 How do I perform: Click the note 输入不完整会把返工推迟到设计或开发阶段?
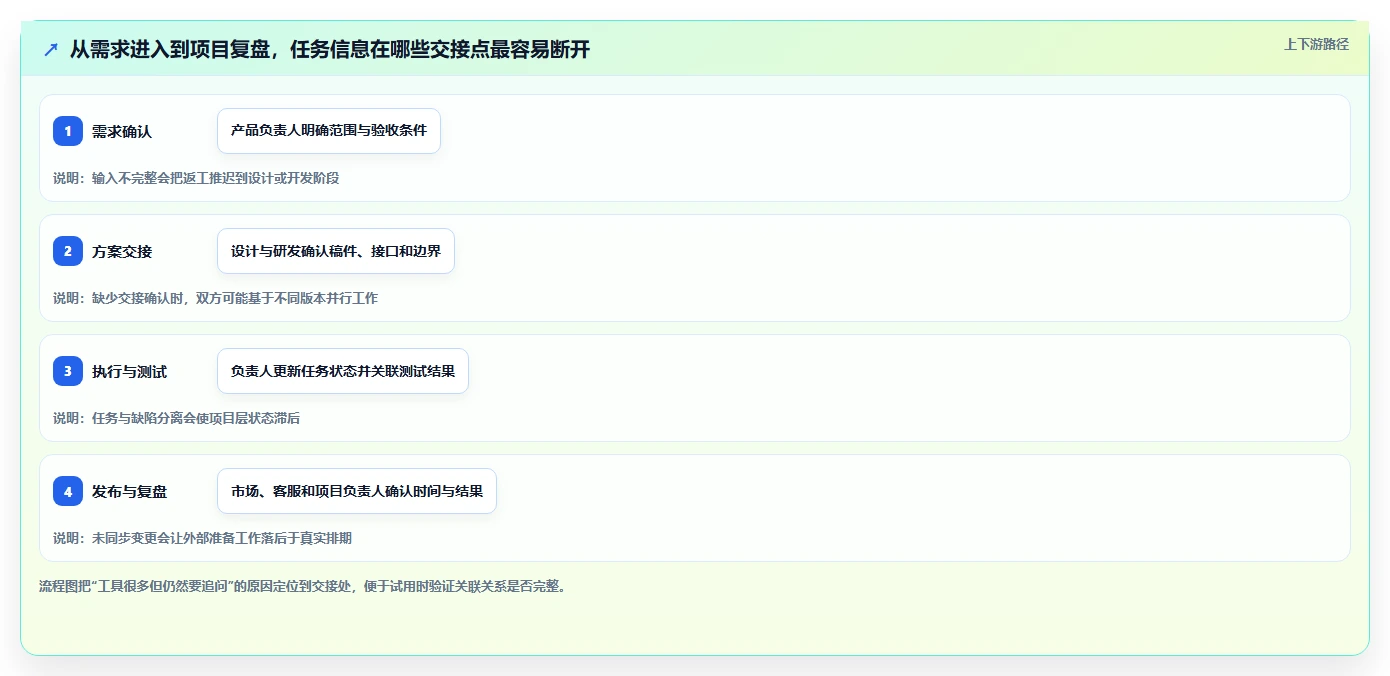pos(196,178)
